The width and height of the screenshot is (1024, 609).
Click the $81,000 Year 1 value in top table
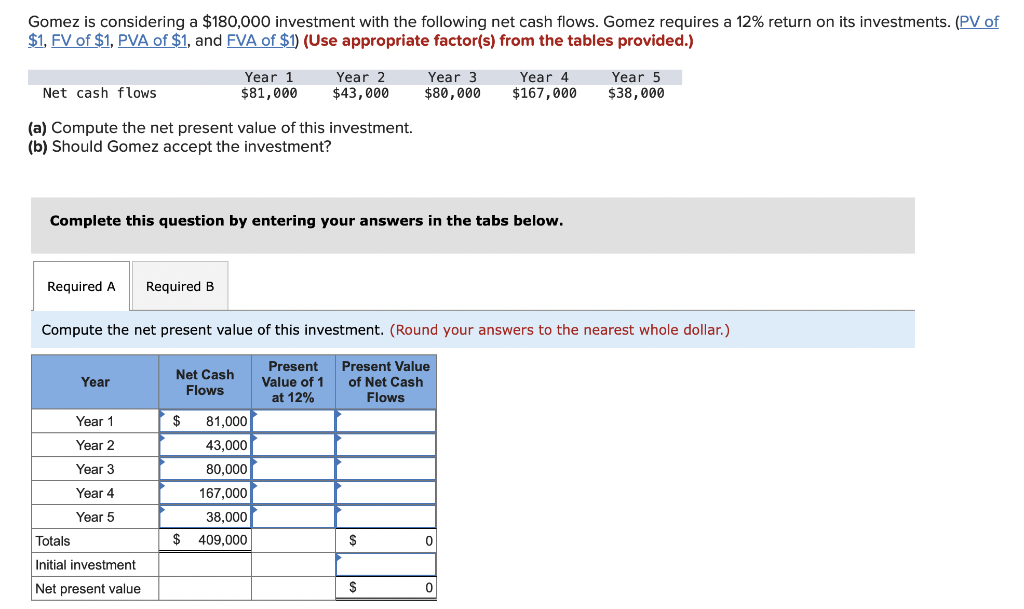(269, 93)
